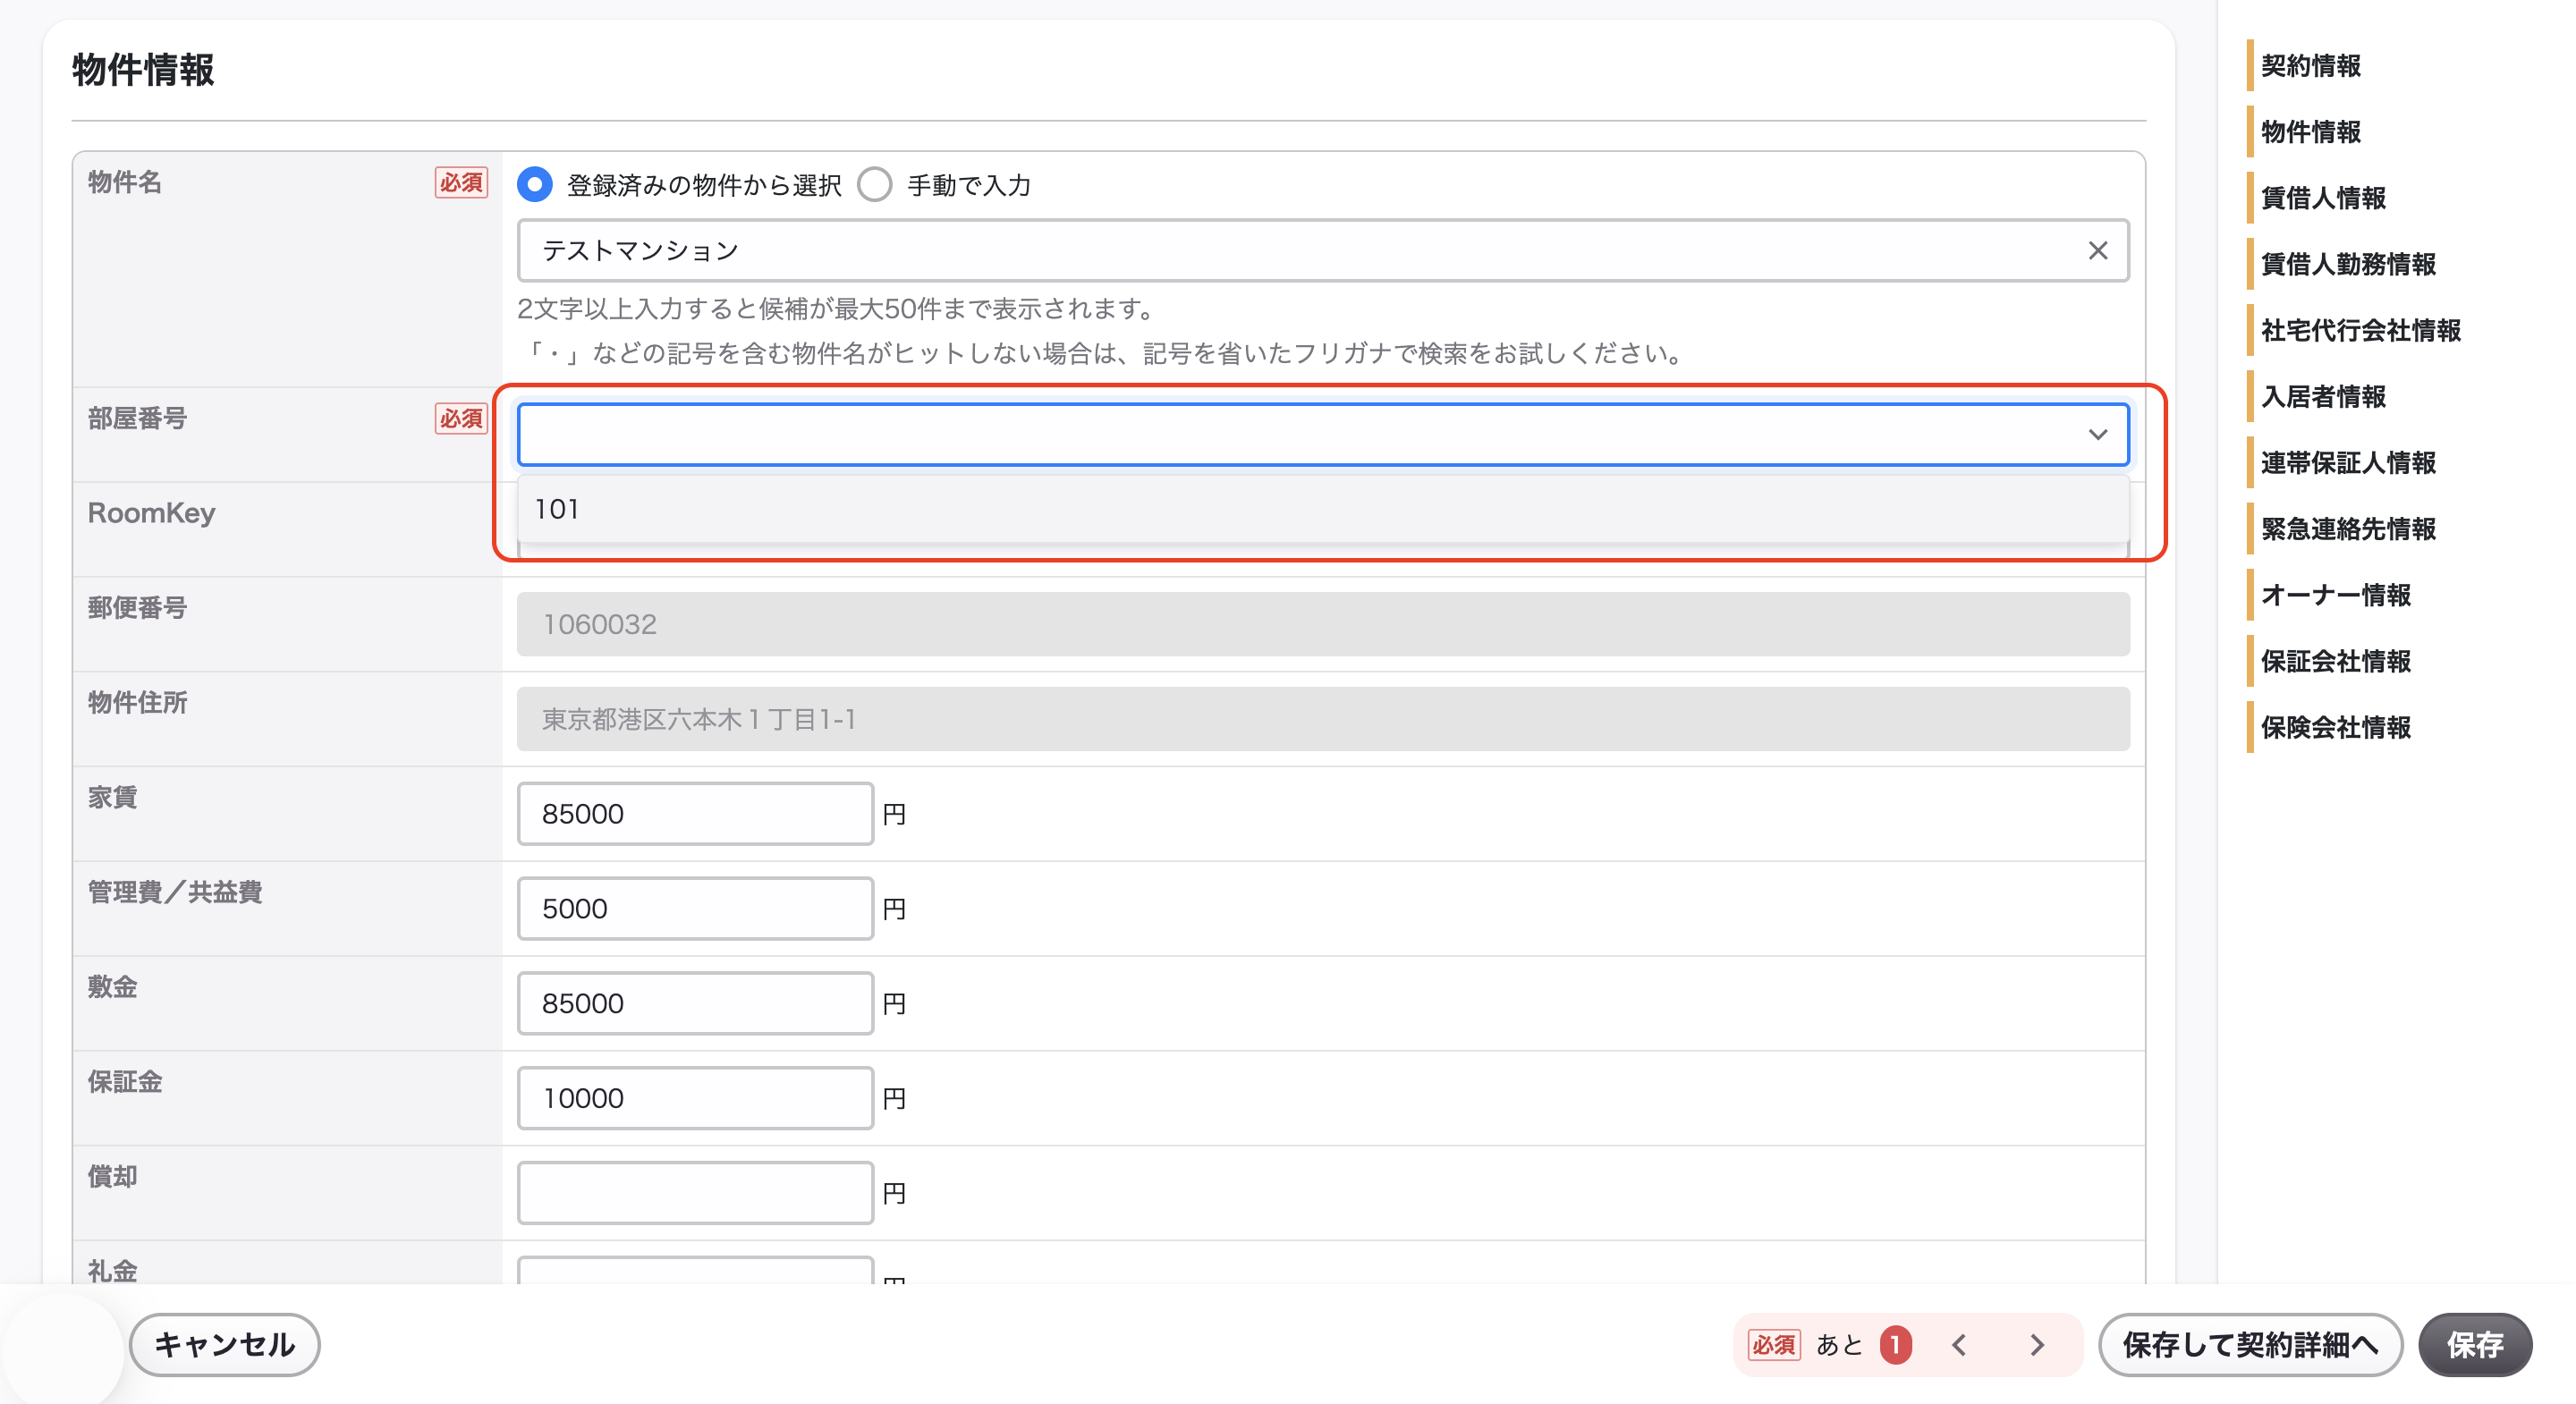This screenshot has width=2576, height=1404.
Task: Go to previous required field arrow
Action: tap(1959, 1345)
